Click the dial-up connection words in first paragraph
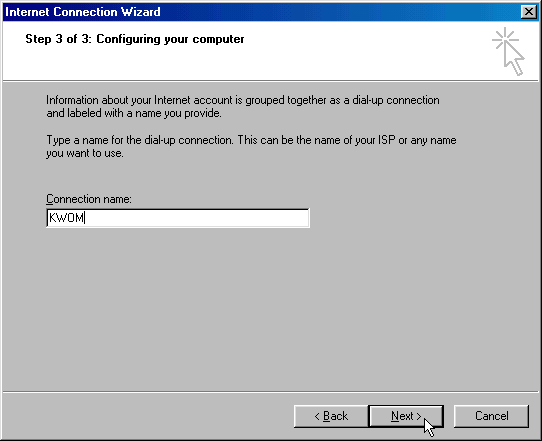This screenshot has width=542, height=441. click(396, 100)
